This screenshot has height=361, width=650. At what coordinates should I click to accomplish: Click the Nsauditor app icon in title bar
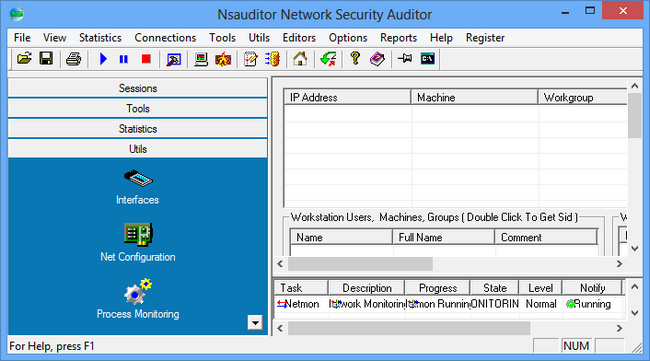(x=17, y=14)
